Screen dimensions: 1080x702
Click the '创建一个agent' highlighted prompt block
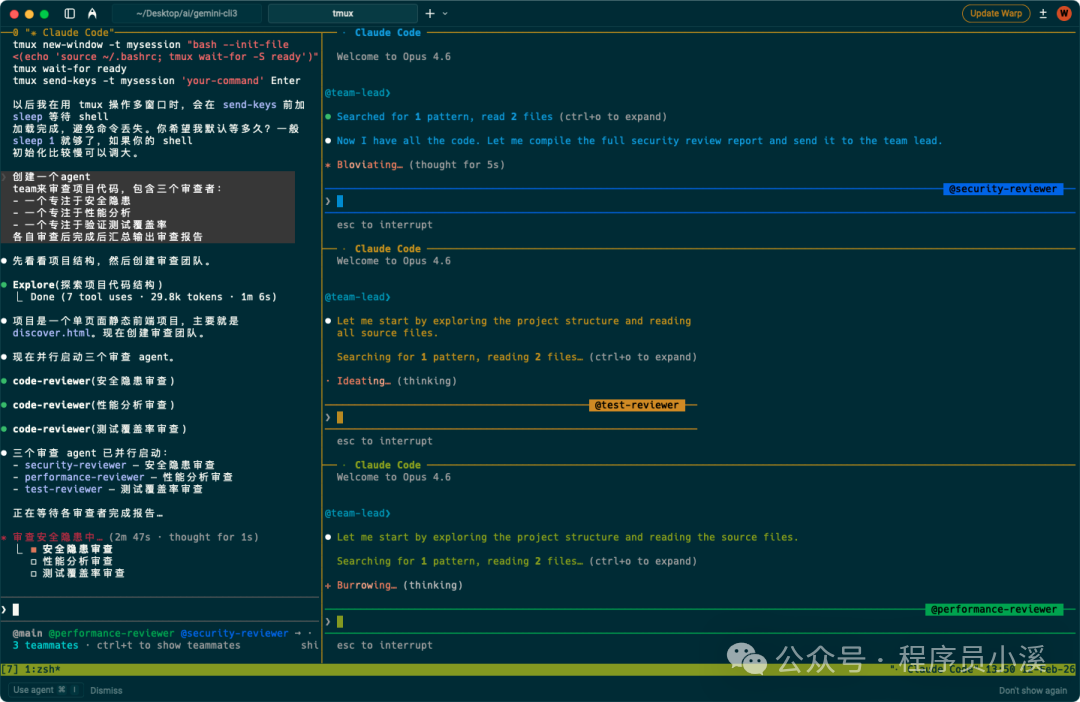pyautogui.click(x=148, y=207)
